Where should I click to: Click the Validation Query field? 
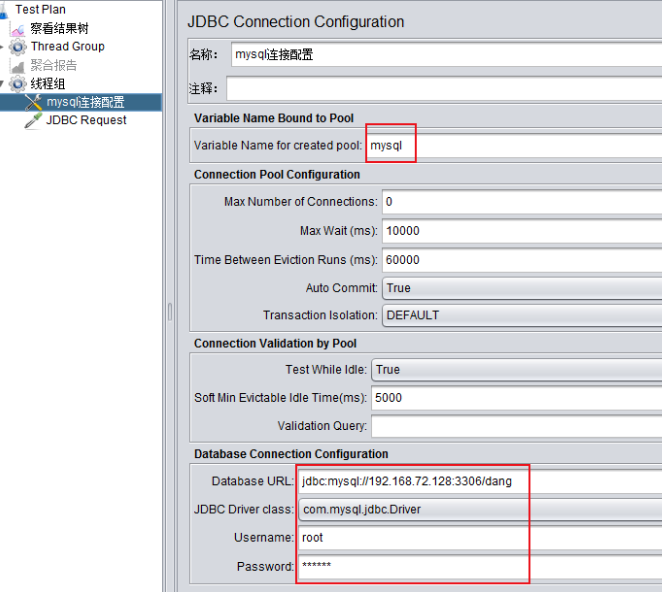click(517, 426)
